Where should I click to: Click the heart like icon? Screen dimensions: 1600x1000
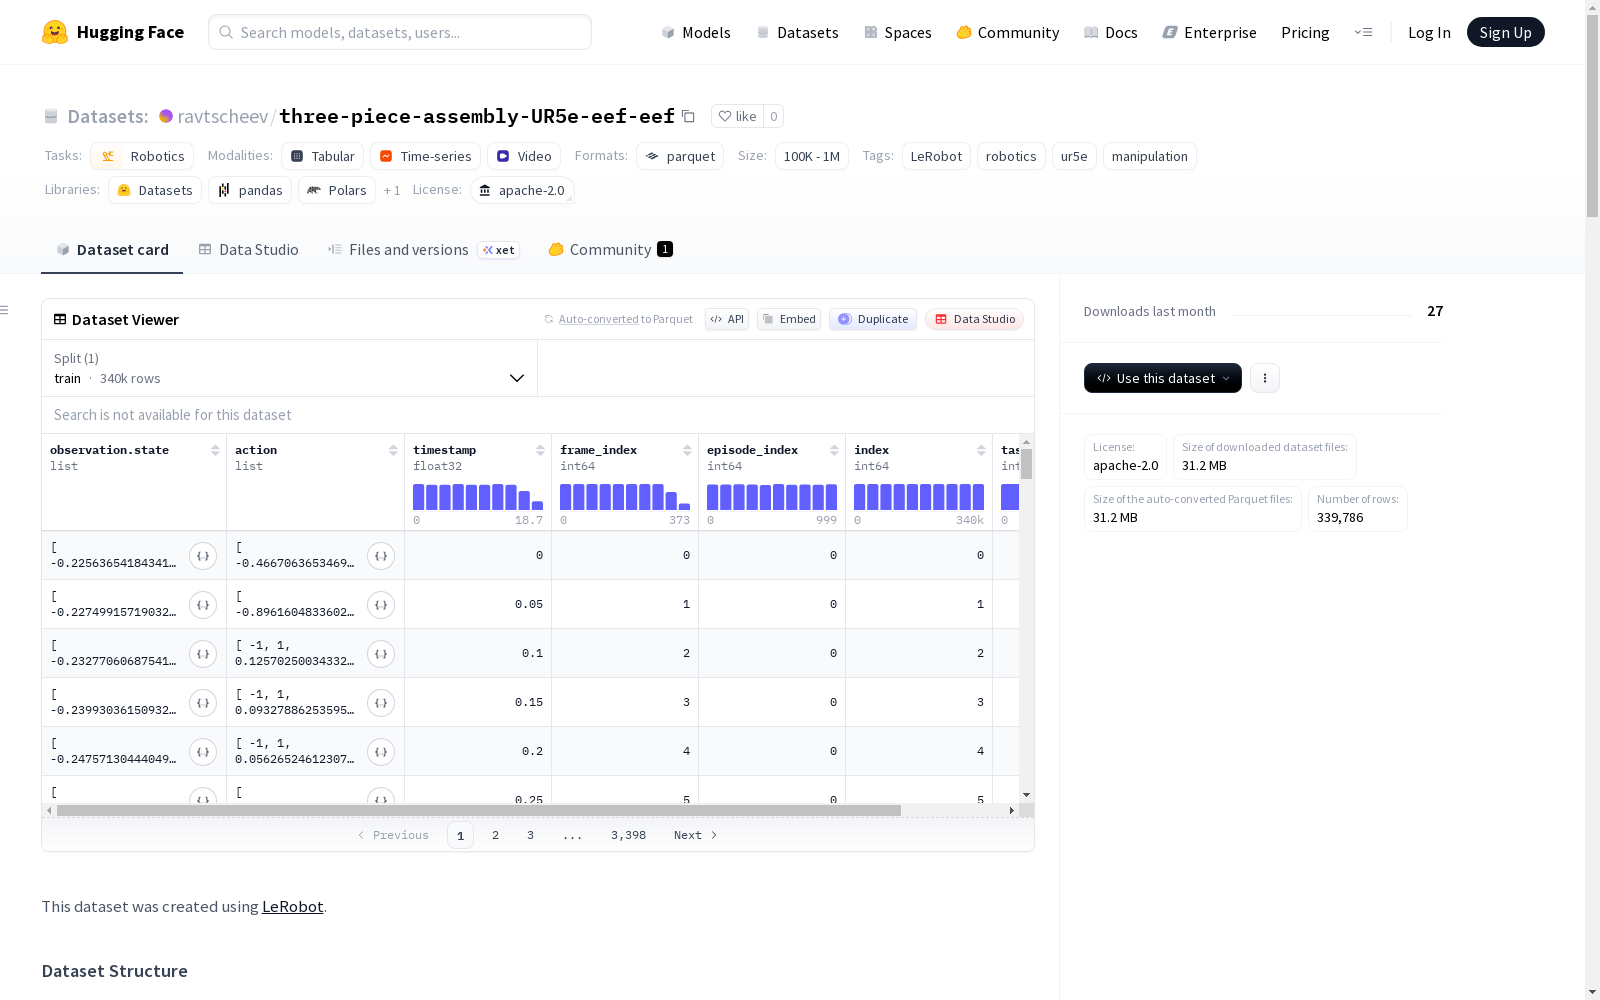[725, 116]
